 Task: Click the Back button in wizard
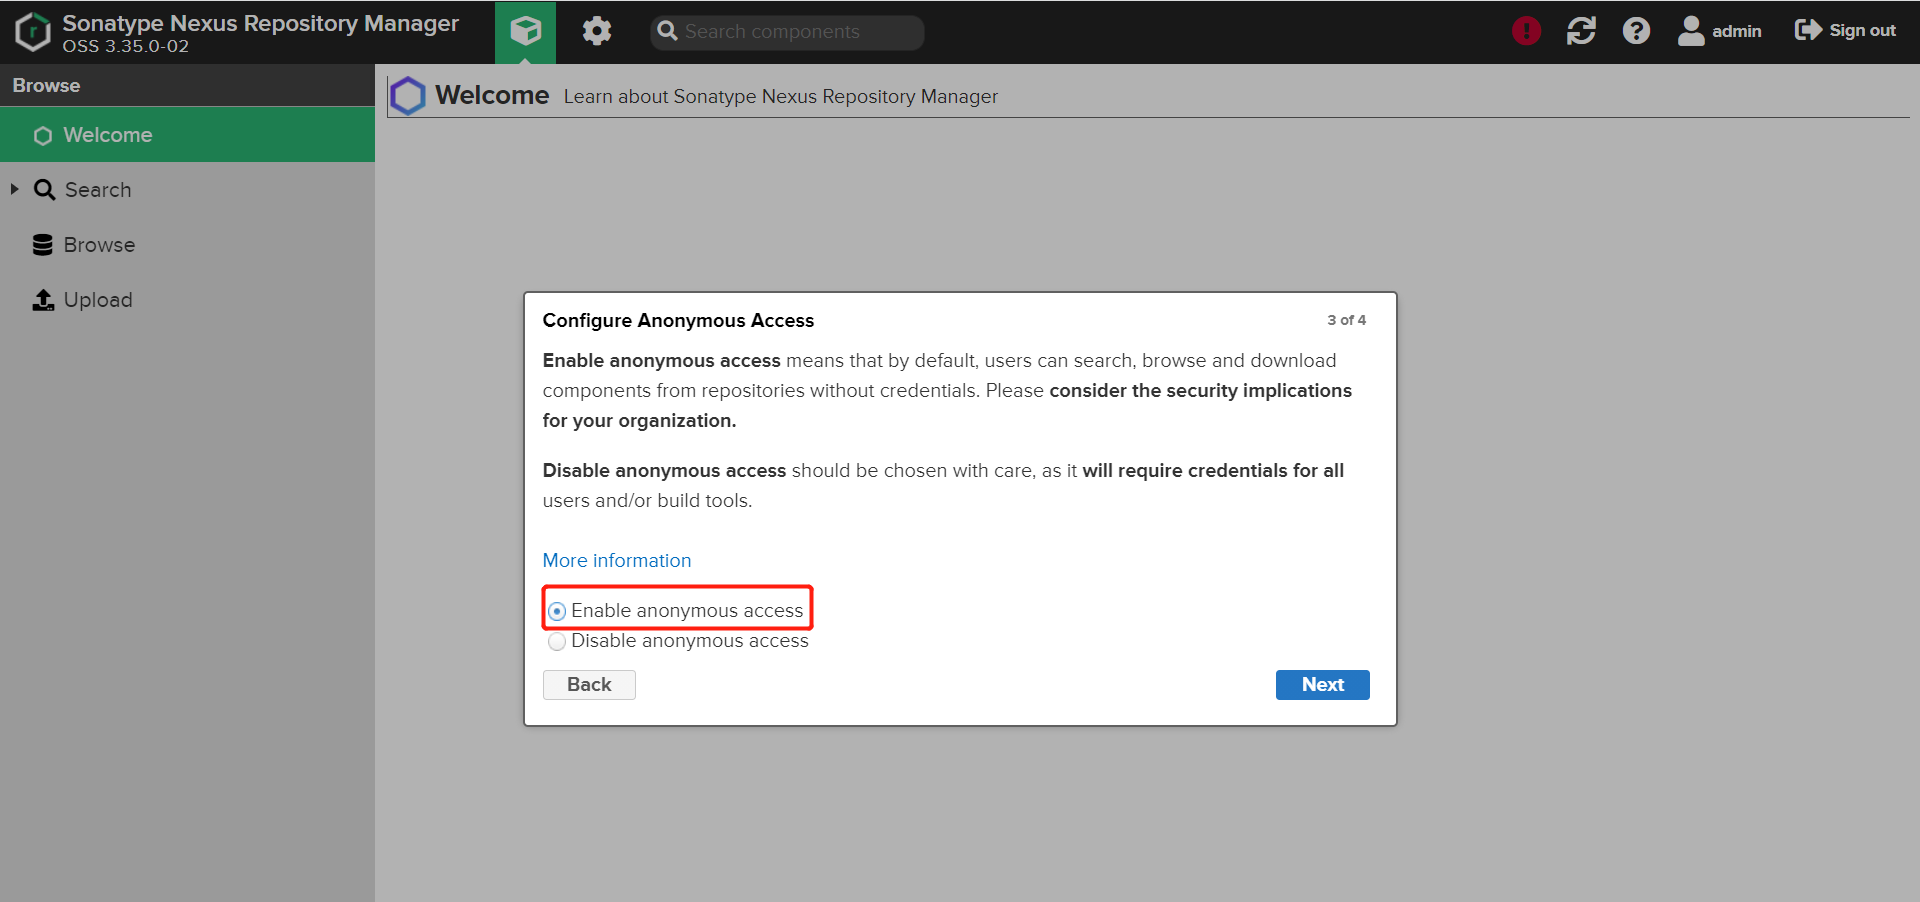(x=589, y=685)
